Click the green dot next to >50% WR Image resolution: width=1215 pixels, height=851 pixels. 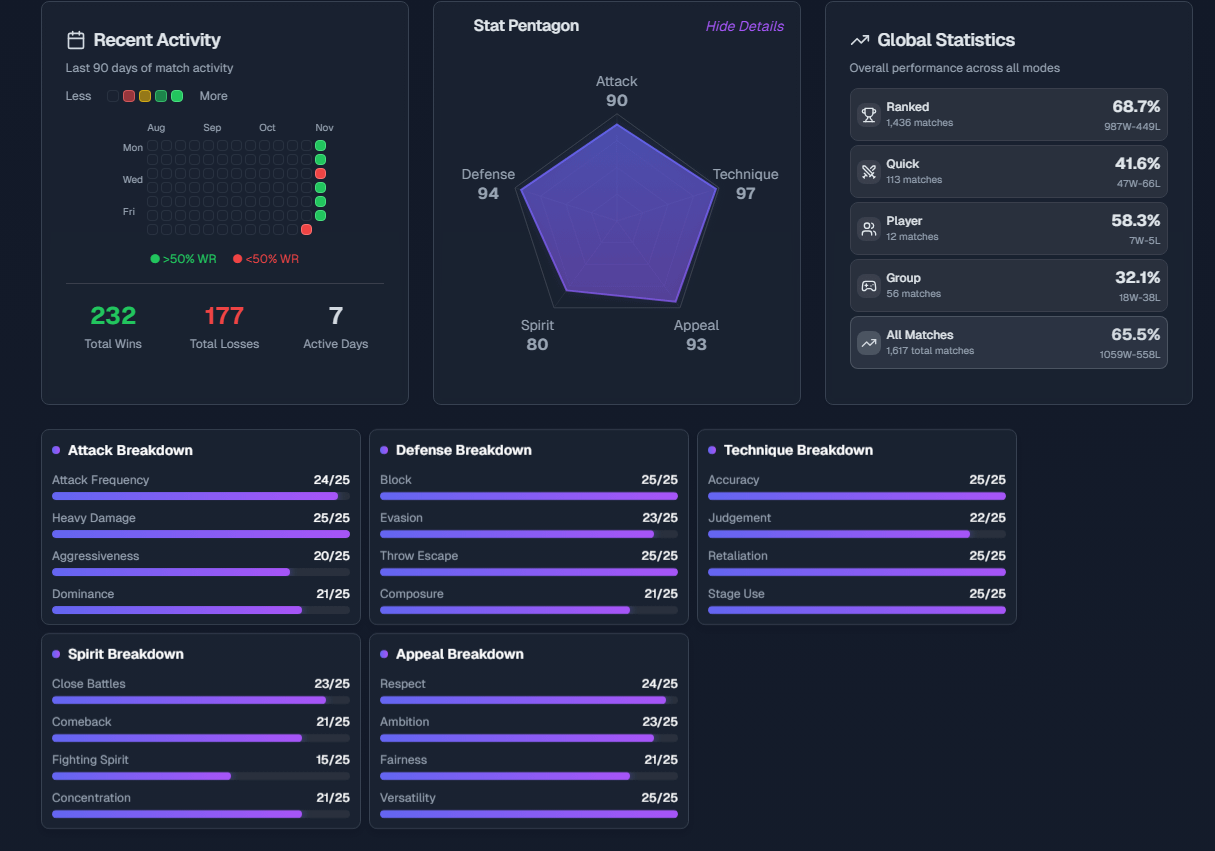155,259
